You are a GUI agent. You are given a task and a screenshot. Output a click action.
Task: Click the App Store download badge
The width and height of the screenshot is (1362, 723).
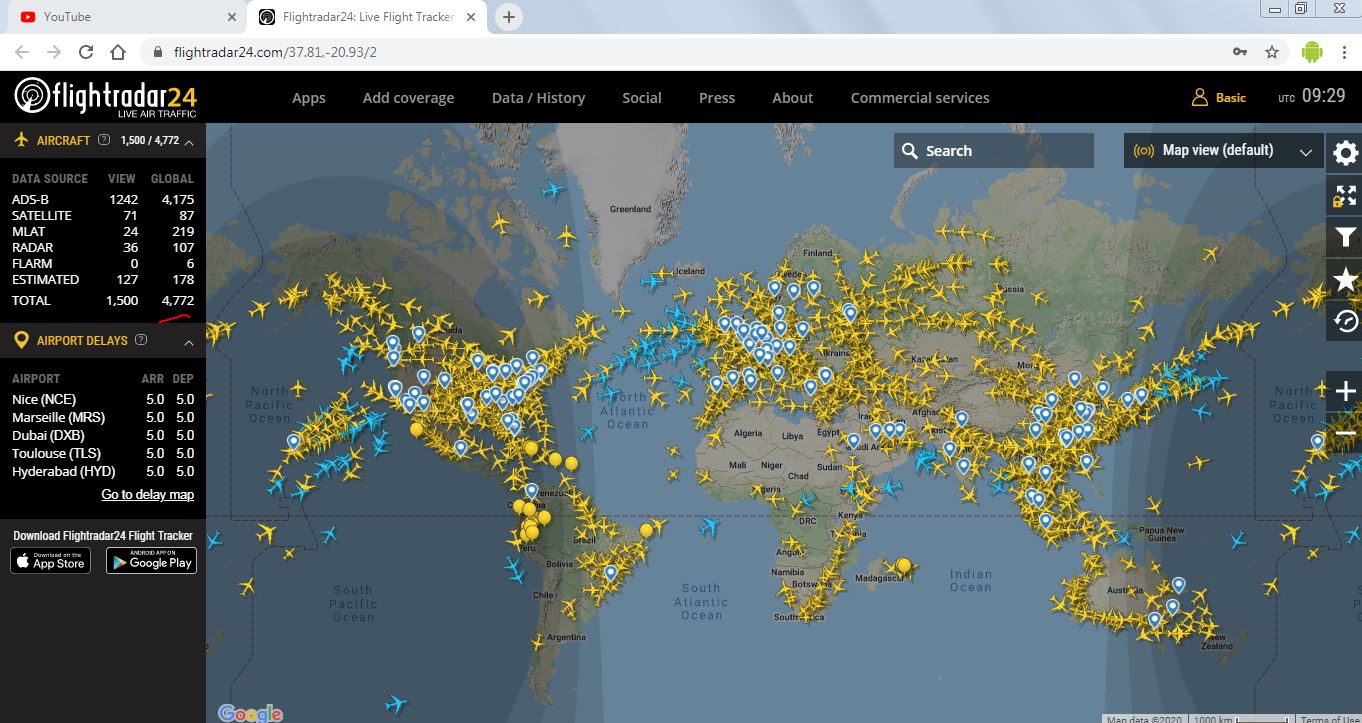50,561
